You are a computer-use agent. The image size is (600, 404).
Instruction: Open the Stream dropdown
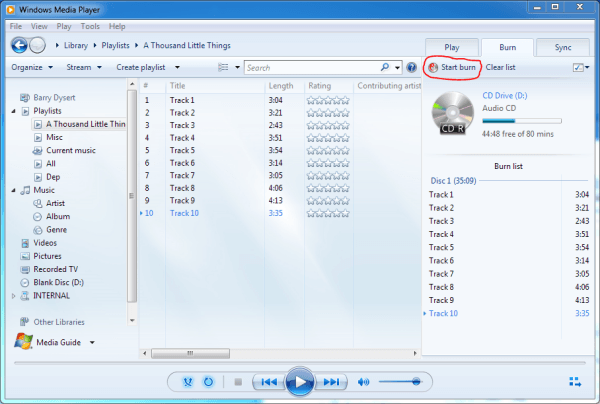click(x=84, y=67)
